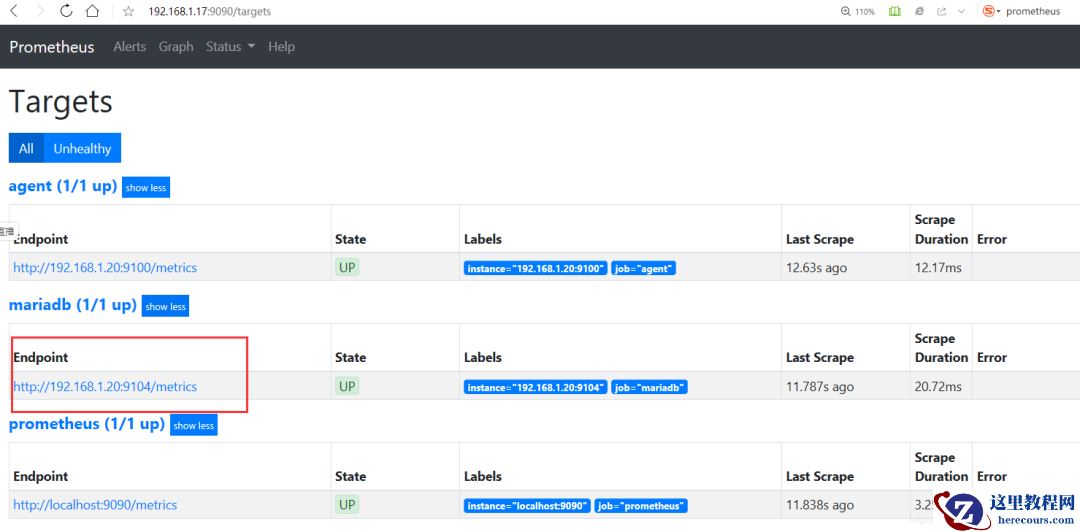Image resolution: width=1080 pixels, height=532 pixels.
Task: Click scrape duration 20.72ms
Action: coord(938,387)
